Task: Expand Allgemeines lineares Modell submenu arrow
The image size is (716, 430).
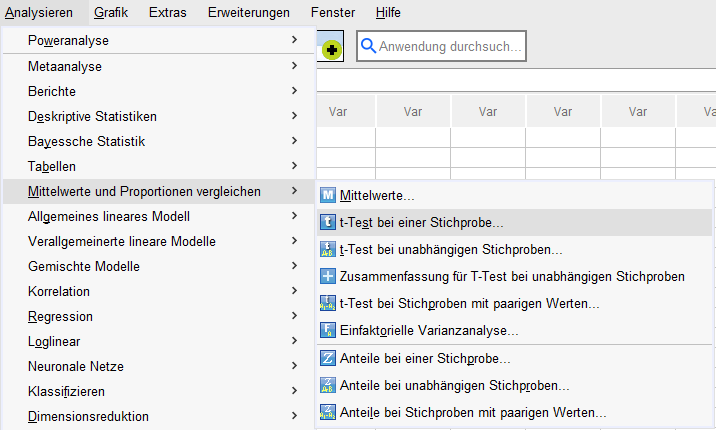Action: pos(295,215)
